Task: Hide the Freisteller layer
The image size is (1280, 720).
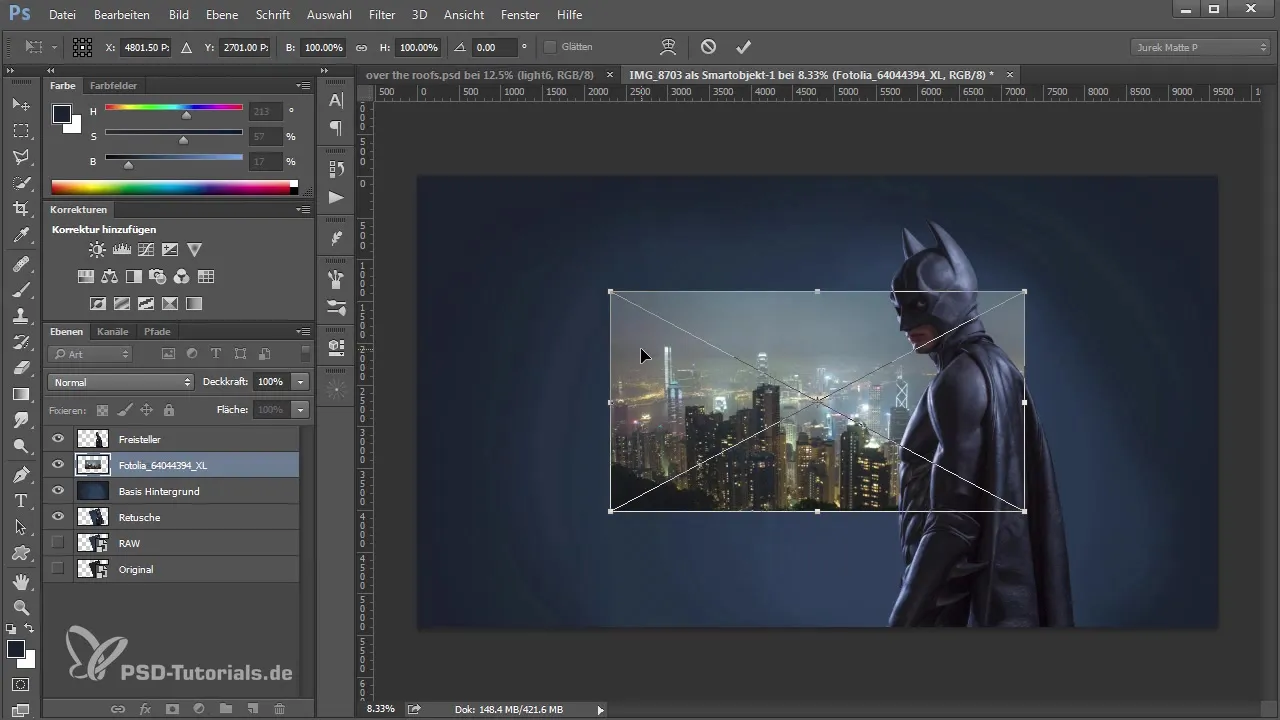Action: pos(58,439)
